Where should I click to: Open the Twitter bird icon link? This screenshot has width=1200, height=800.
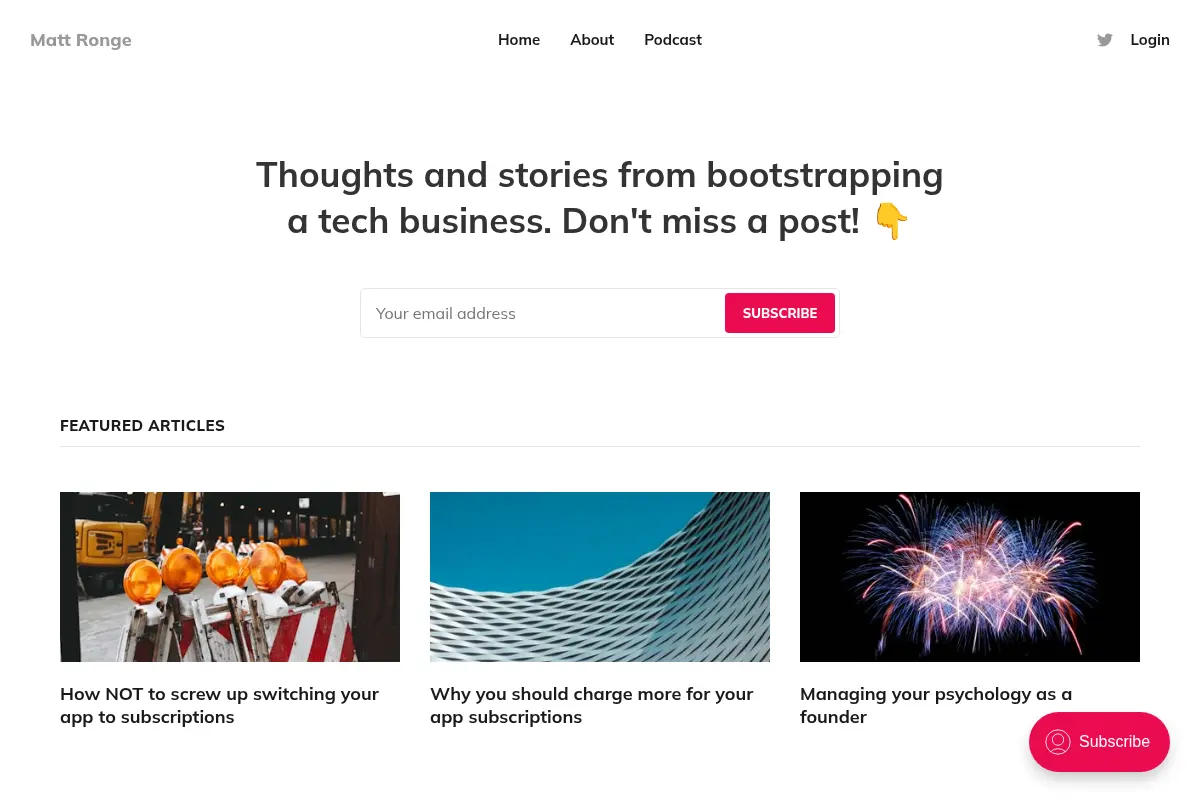[1104, 40]
